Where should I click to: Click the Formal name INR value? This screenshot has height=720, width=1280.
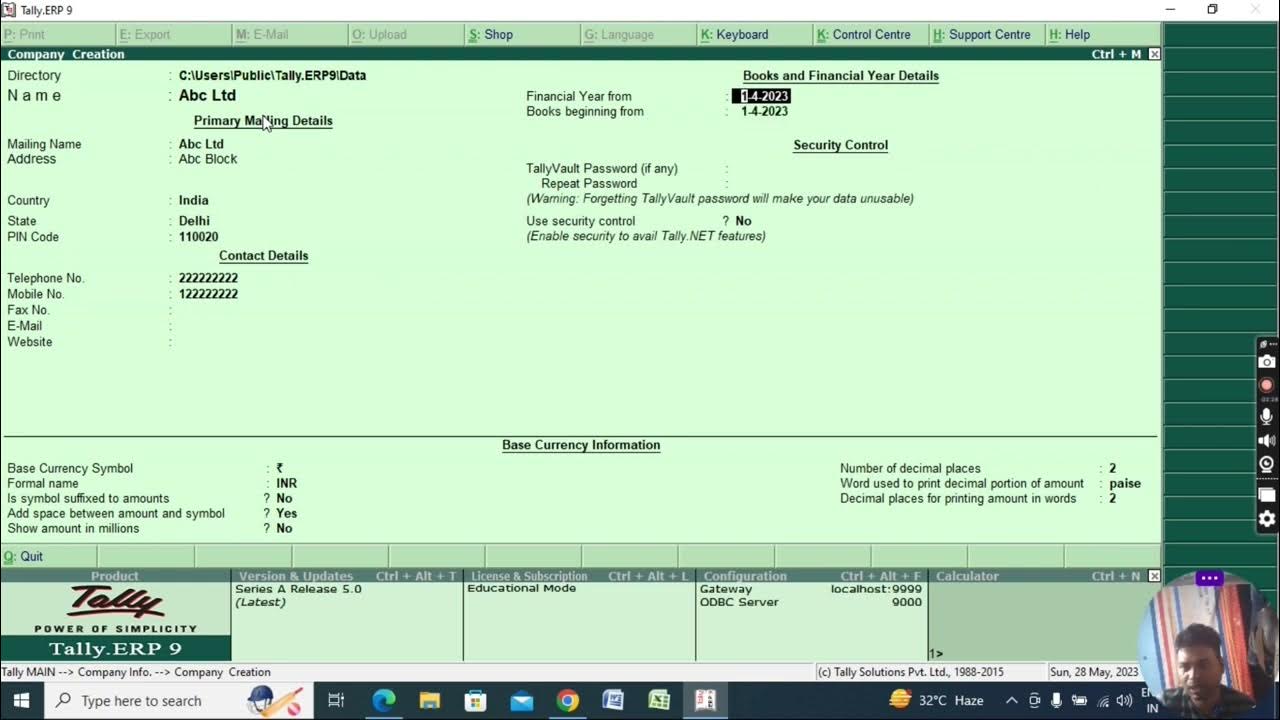[286, 483]
